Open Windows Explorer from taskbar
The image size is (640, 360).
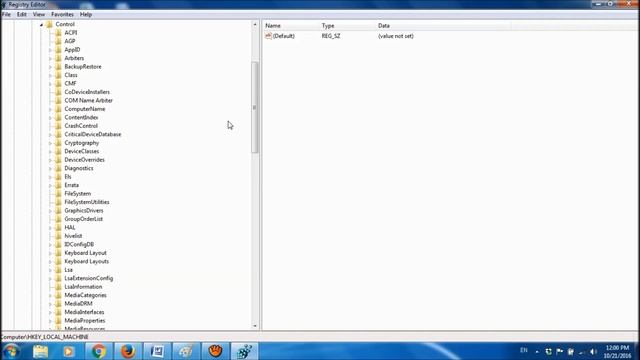(40, 351)
